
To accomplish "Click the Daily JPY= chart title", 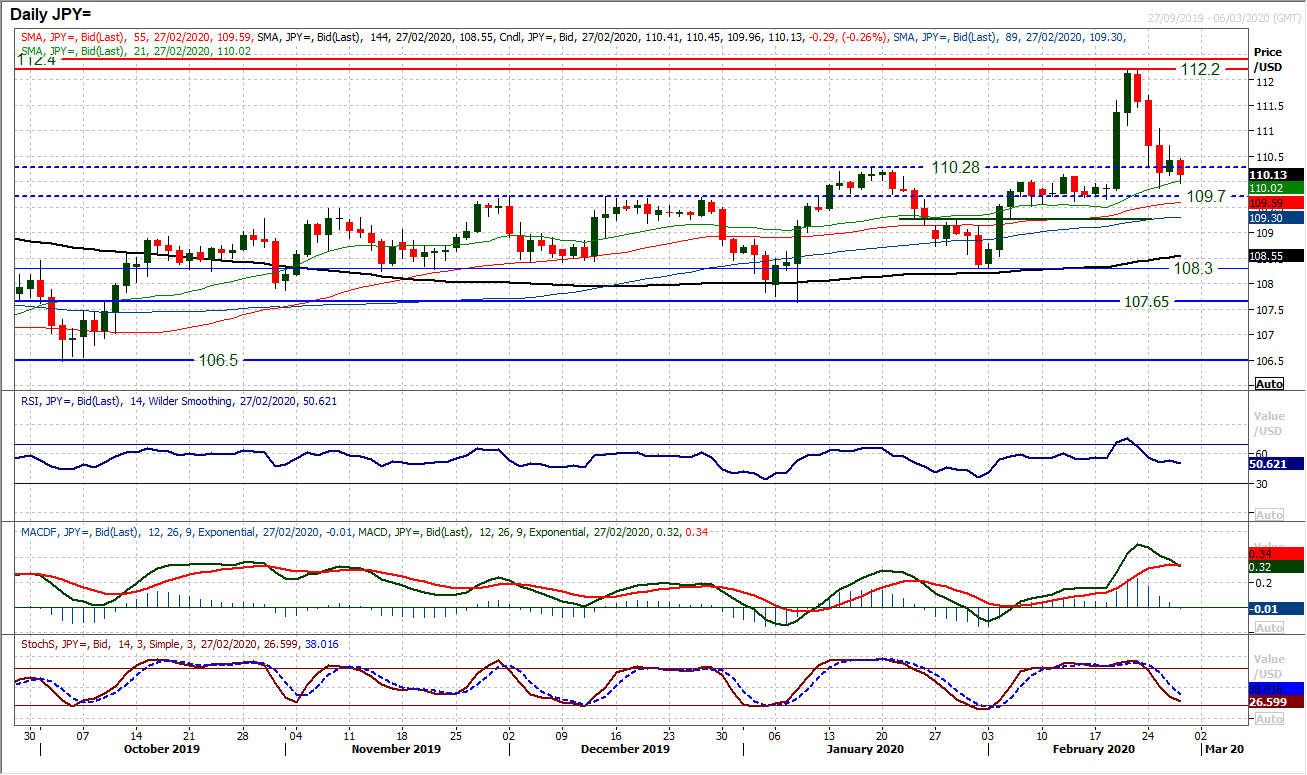I will (51, 14).
